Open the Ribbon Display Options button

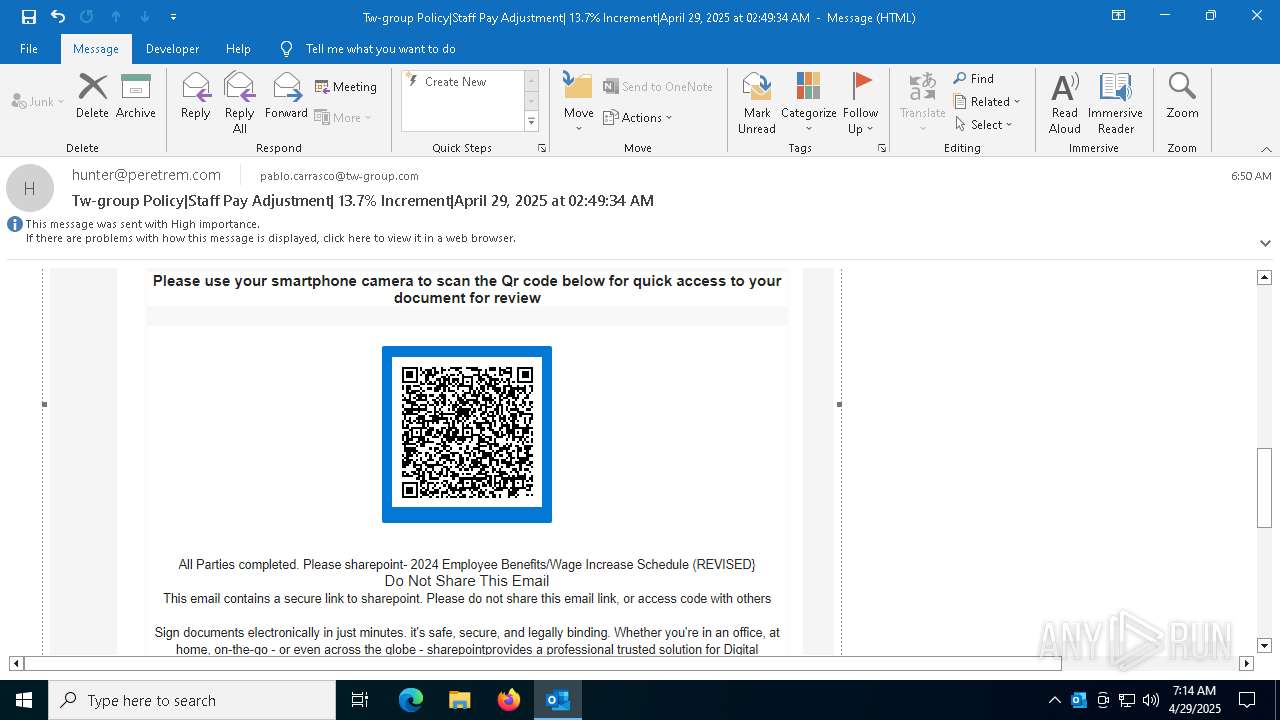[x=1119, y=16]
